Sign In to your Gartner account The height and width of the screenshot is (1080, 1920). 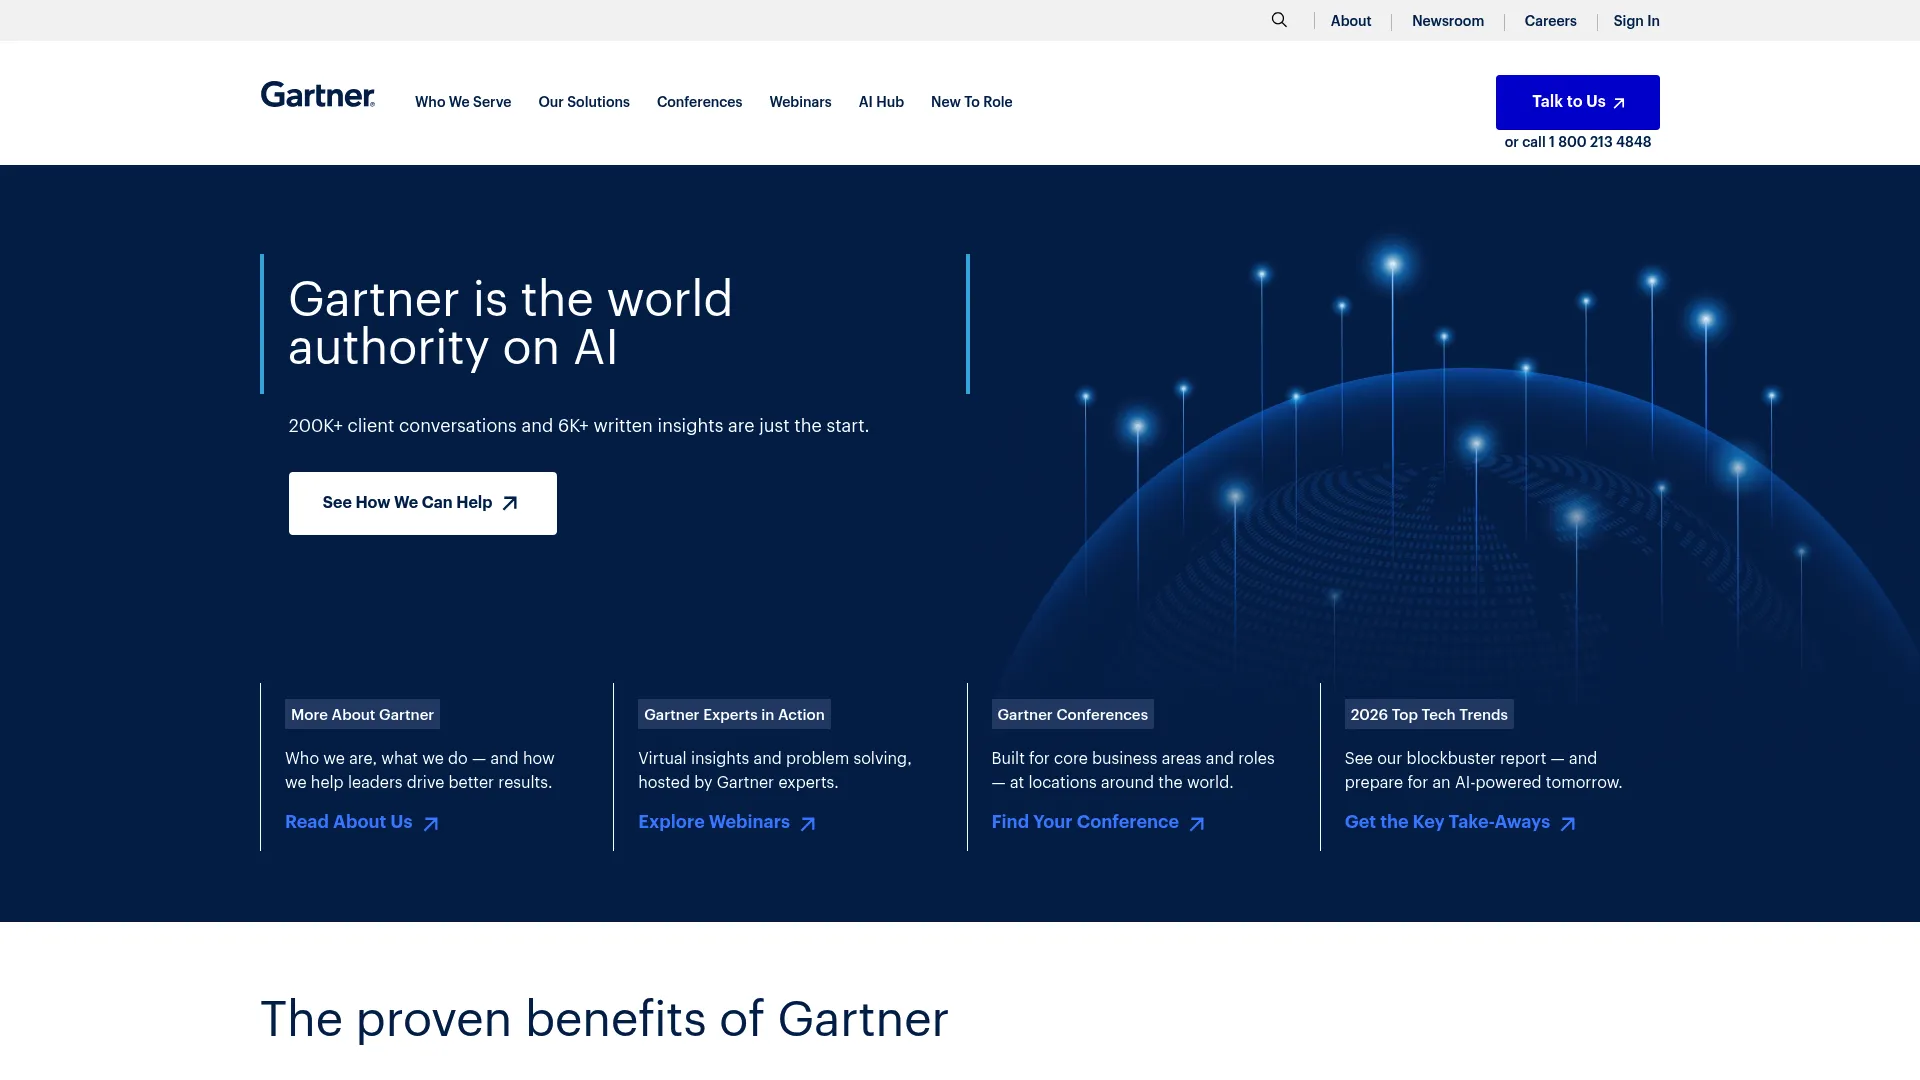[1636, 20]
